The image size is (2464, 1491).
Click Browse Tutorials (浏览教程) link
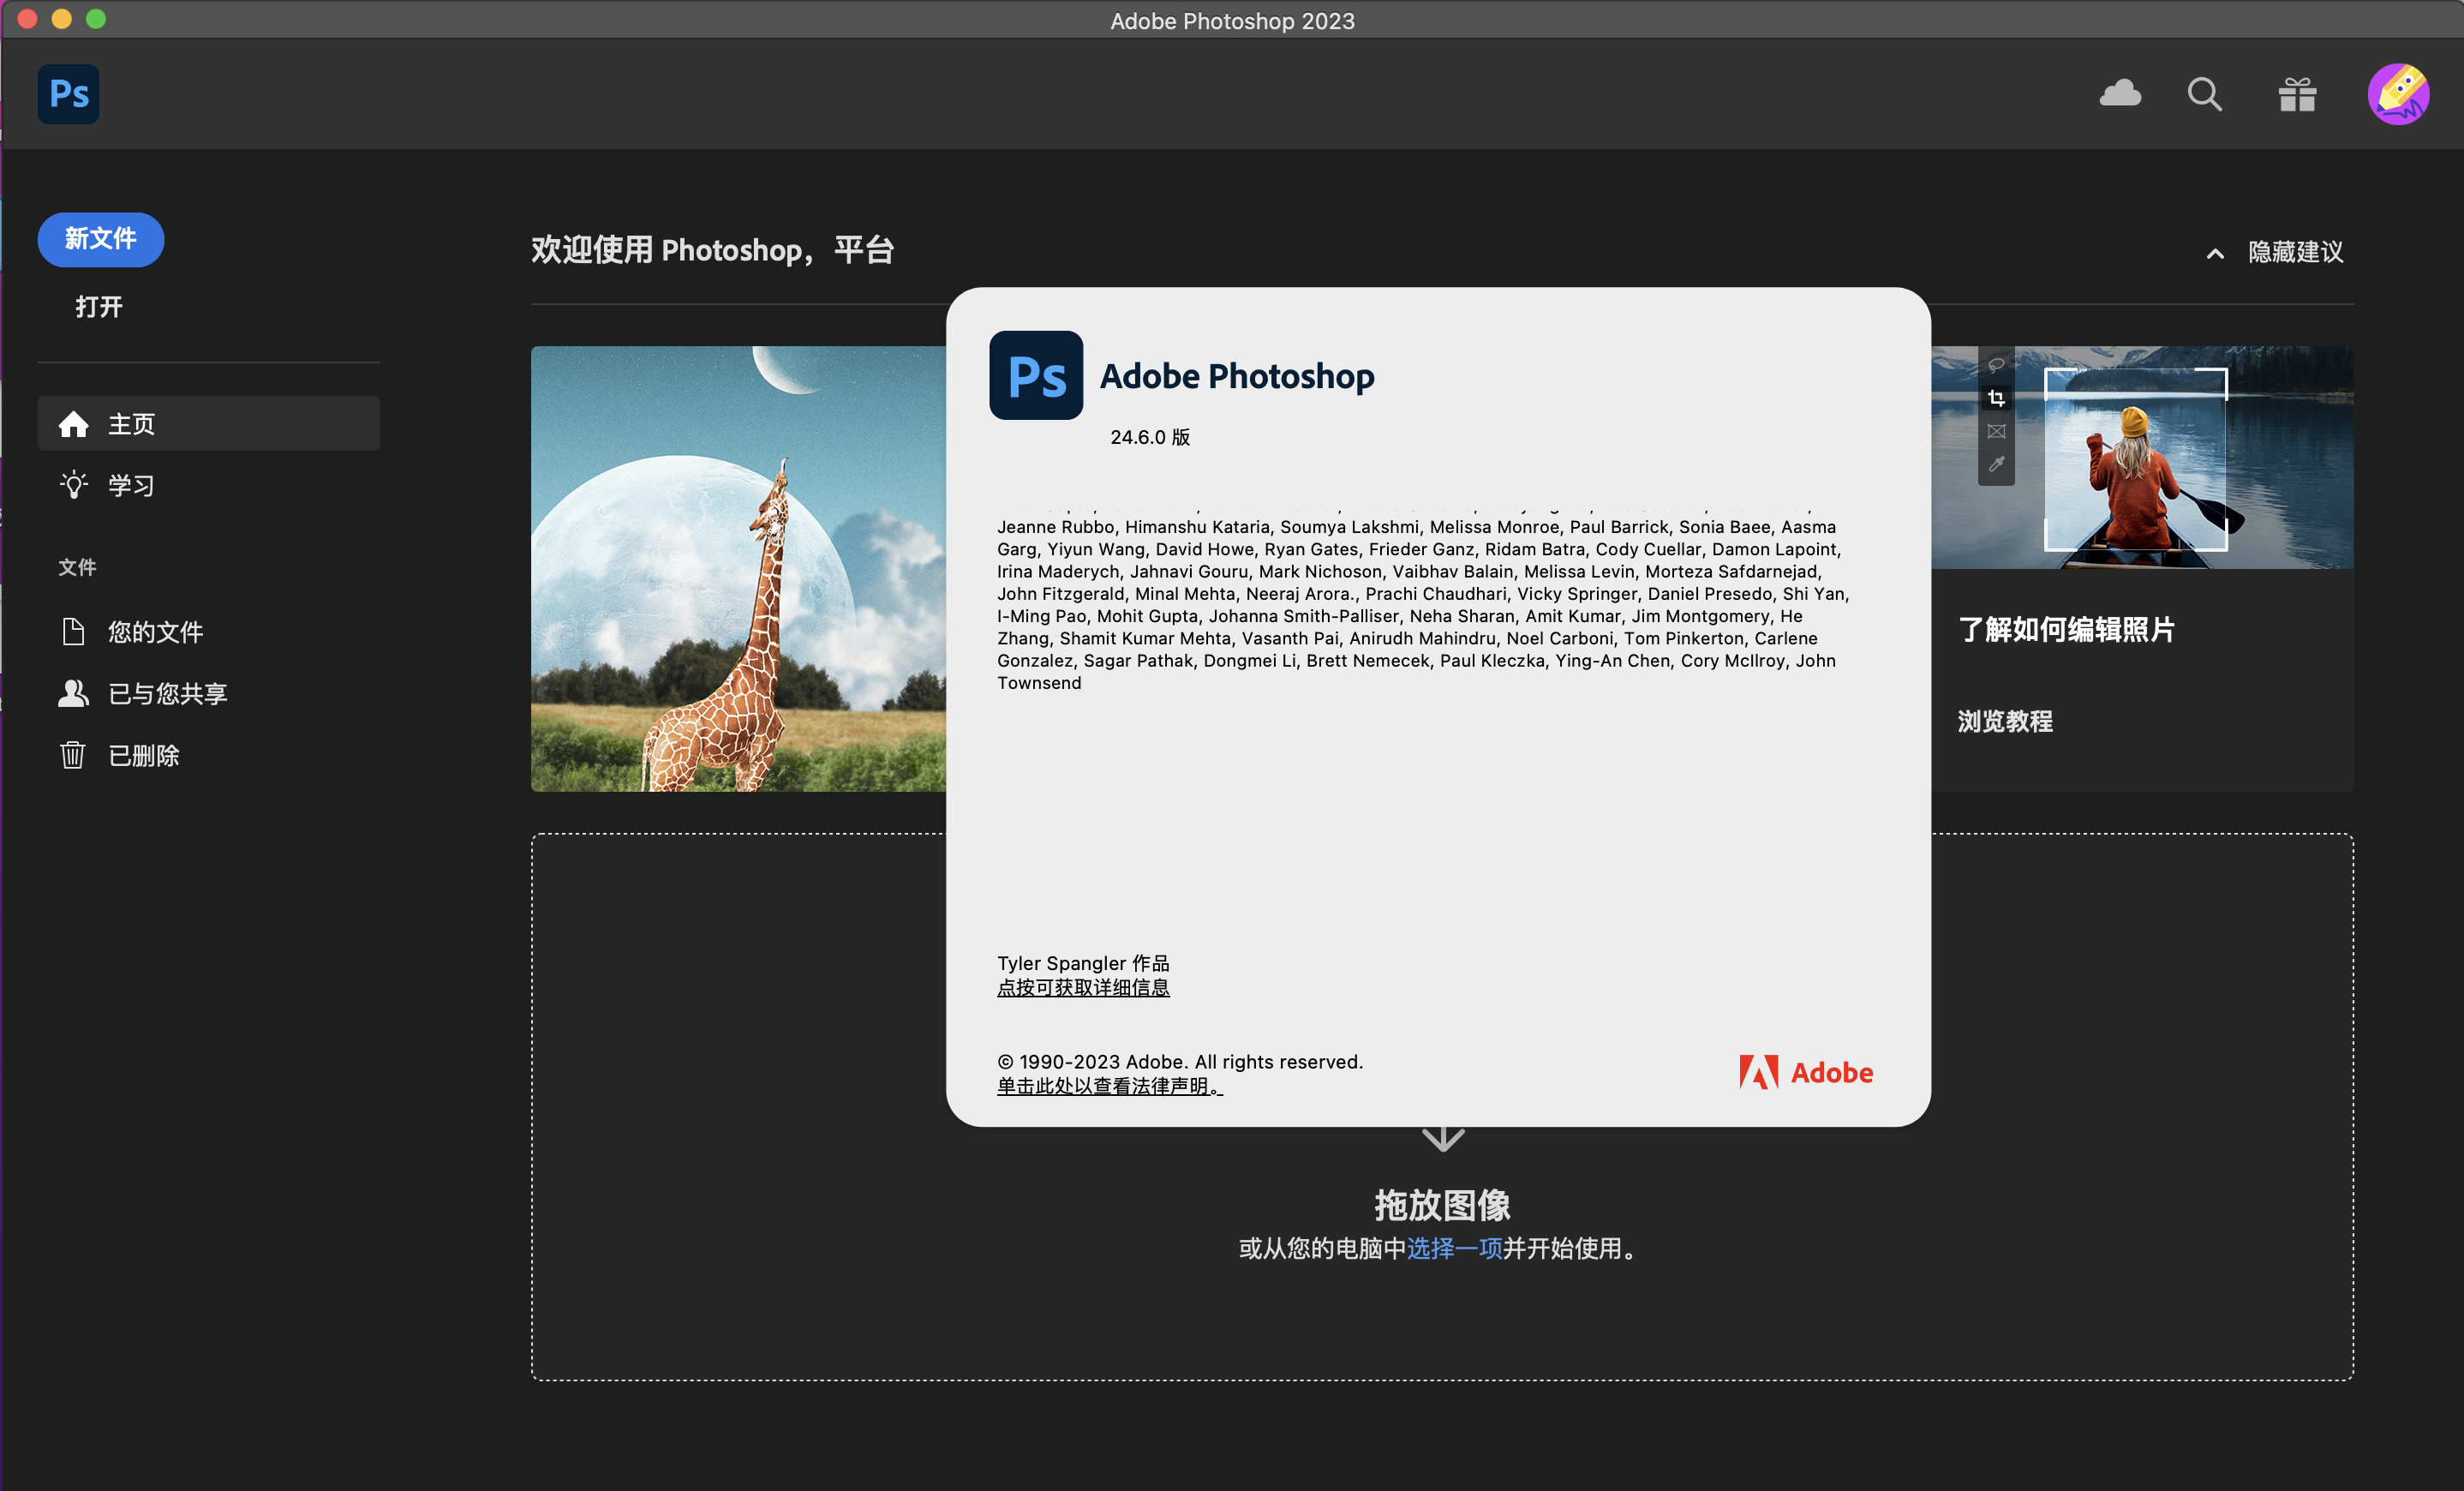pos(2004,721)
